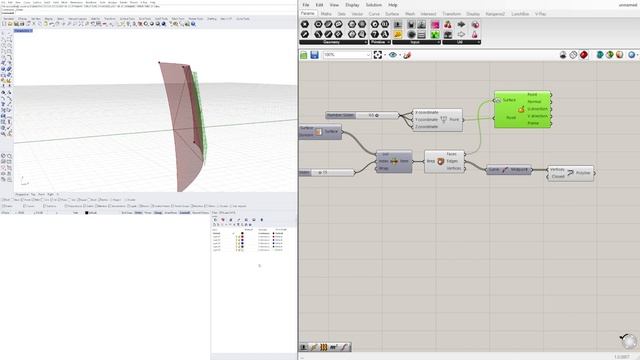640x360 pixels.
Task: Switch to the LunchBox component tab
Action: pyautogui.click(x=520, y=14)
